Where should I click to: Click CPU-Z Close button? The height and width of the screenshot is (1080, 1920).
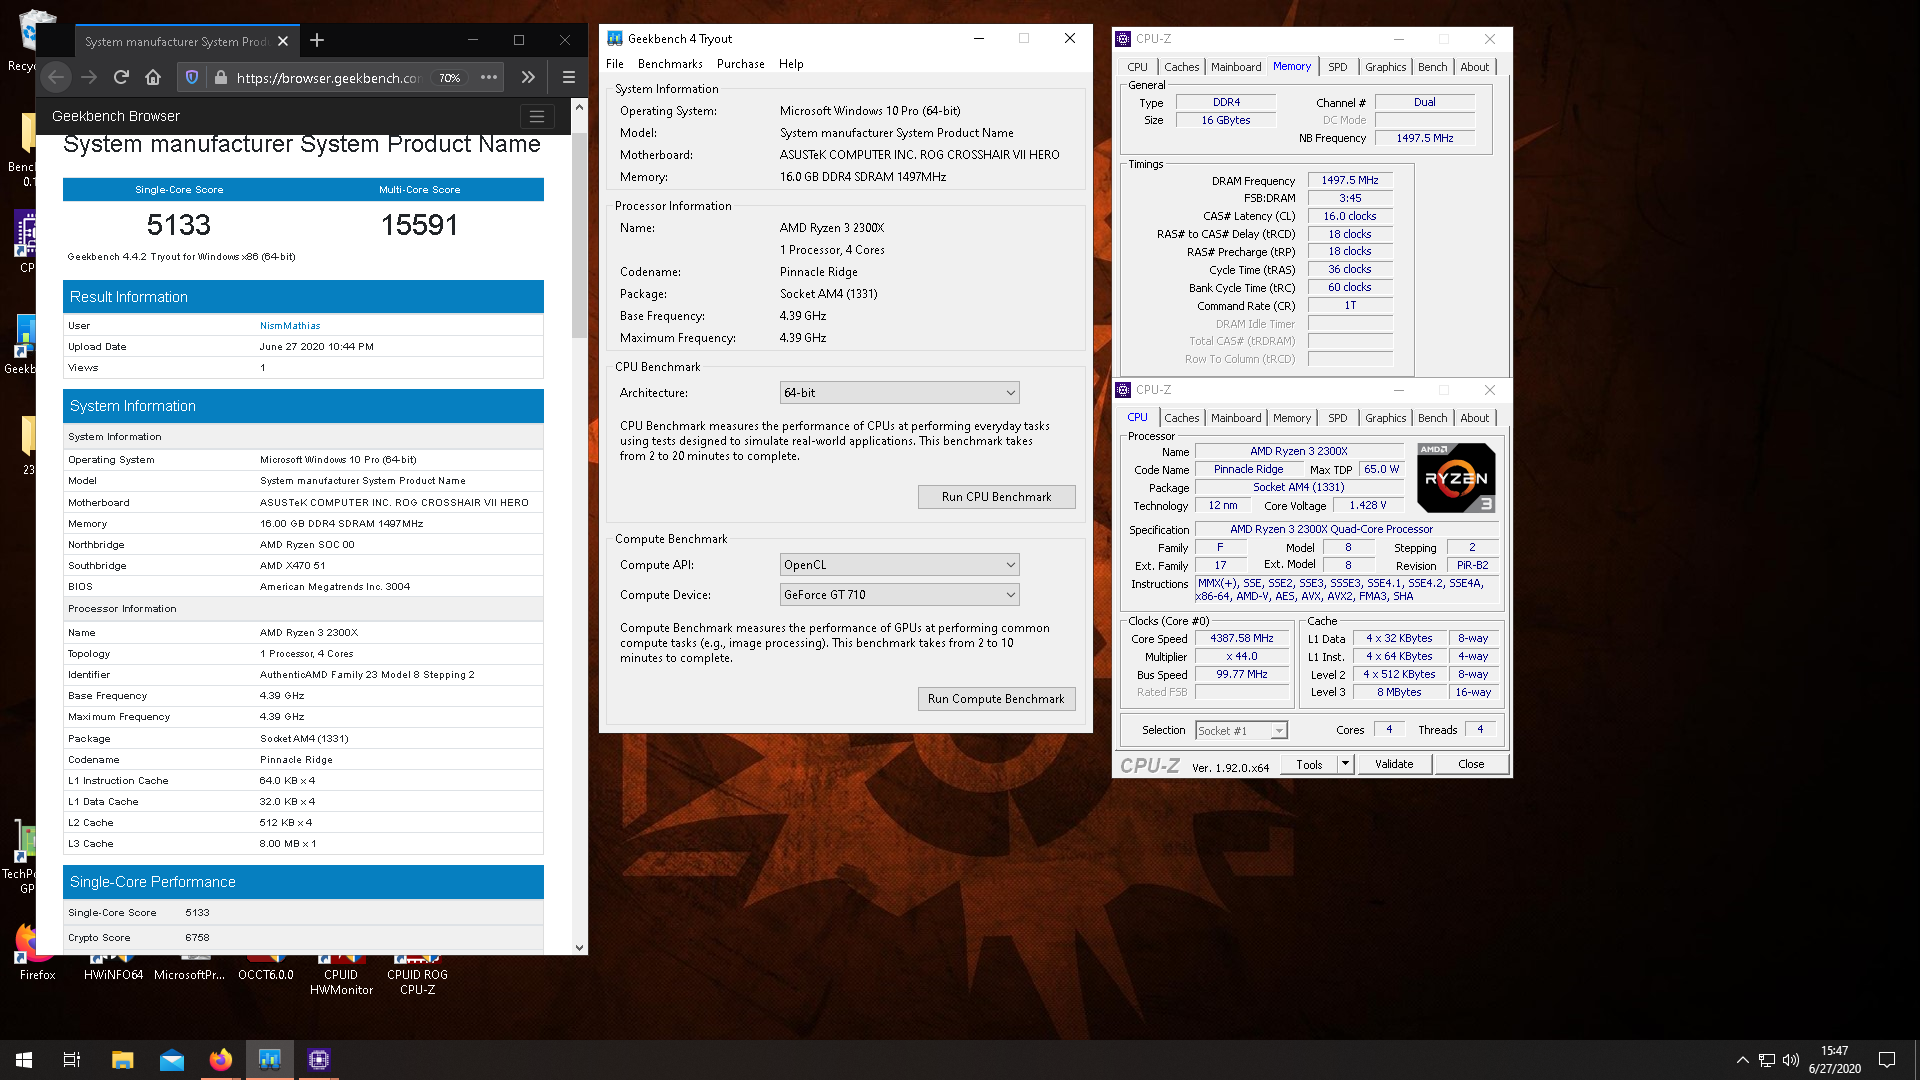pyautogui.click(x=1471, y=764)
